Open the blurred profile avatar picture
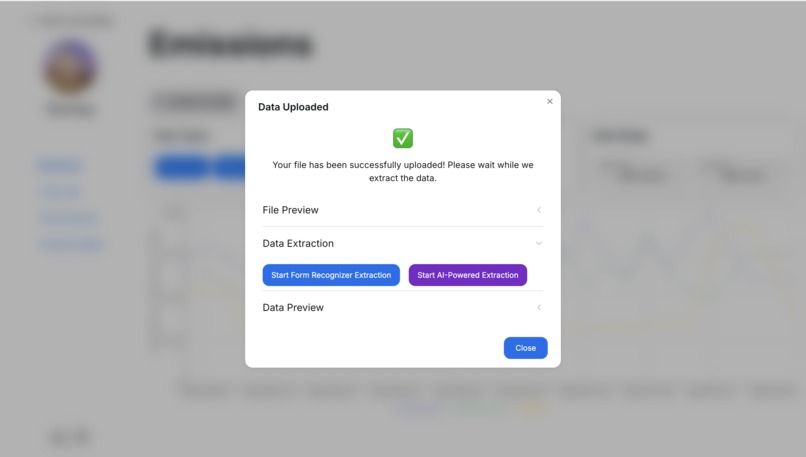 click(x=70, y=67)
